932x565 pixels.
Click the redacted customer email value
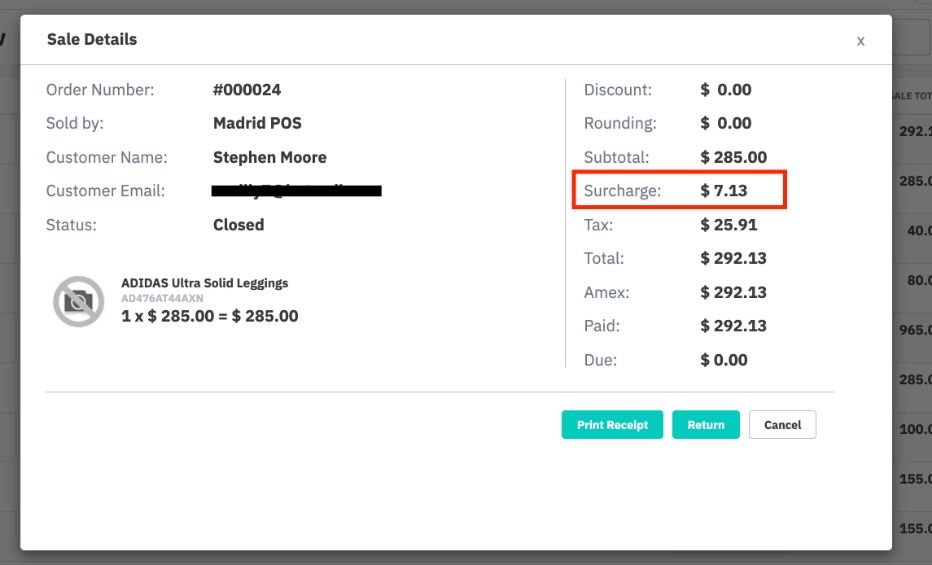pyautogui.click(x=297, y=190)
